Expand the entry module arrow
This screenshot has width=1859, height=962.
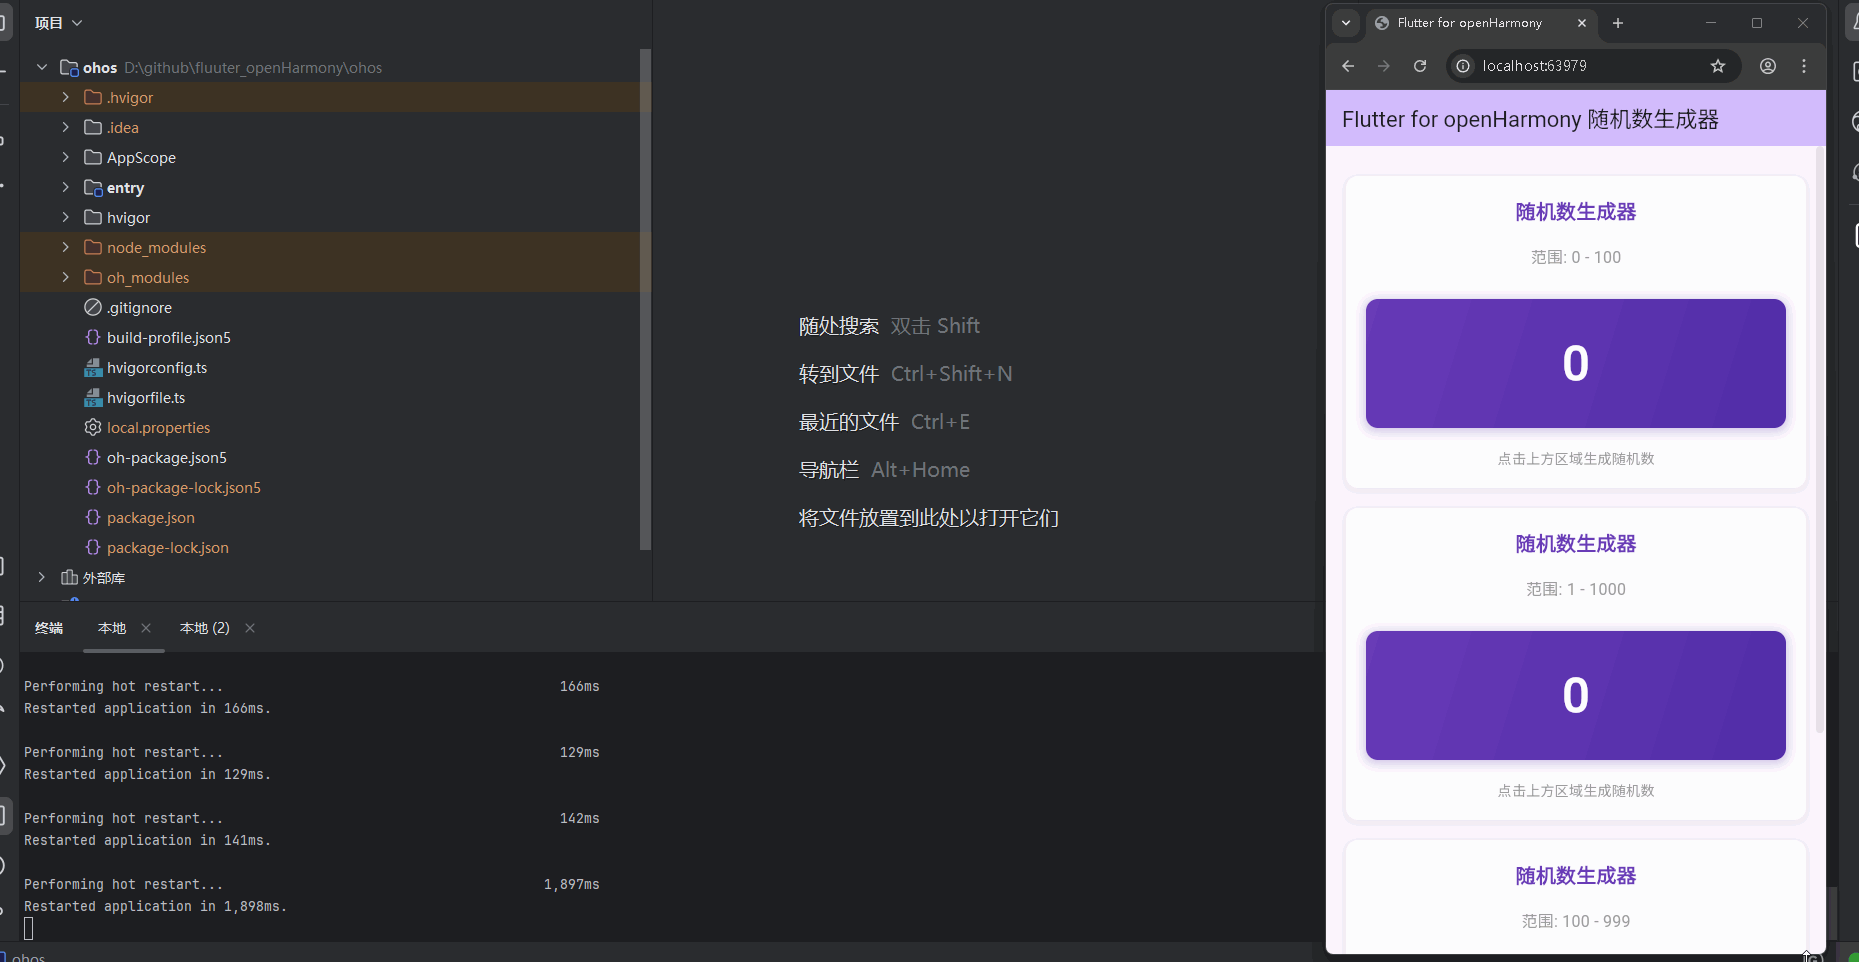coord(66,187)
